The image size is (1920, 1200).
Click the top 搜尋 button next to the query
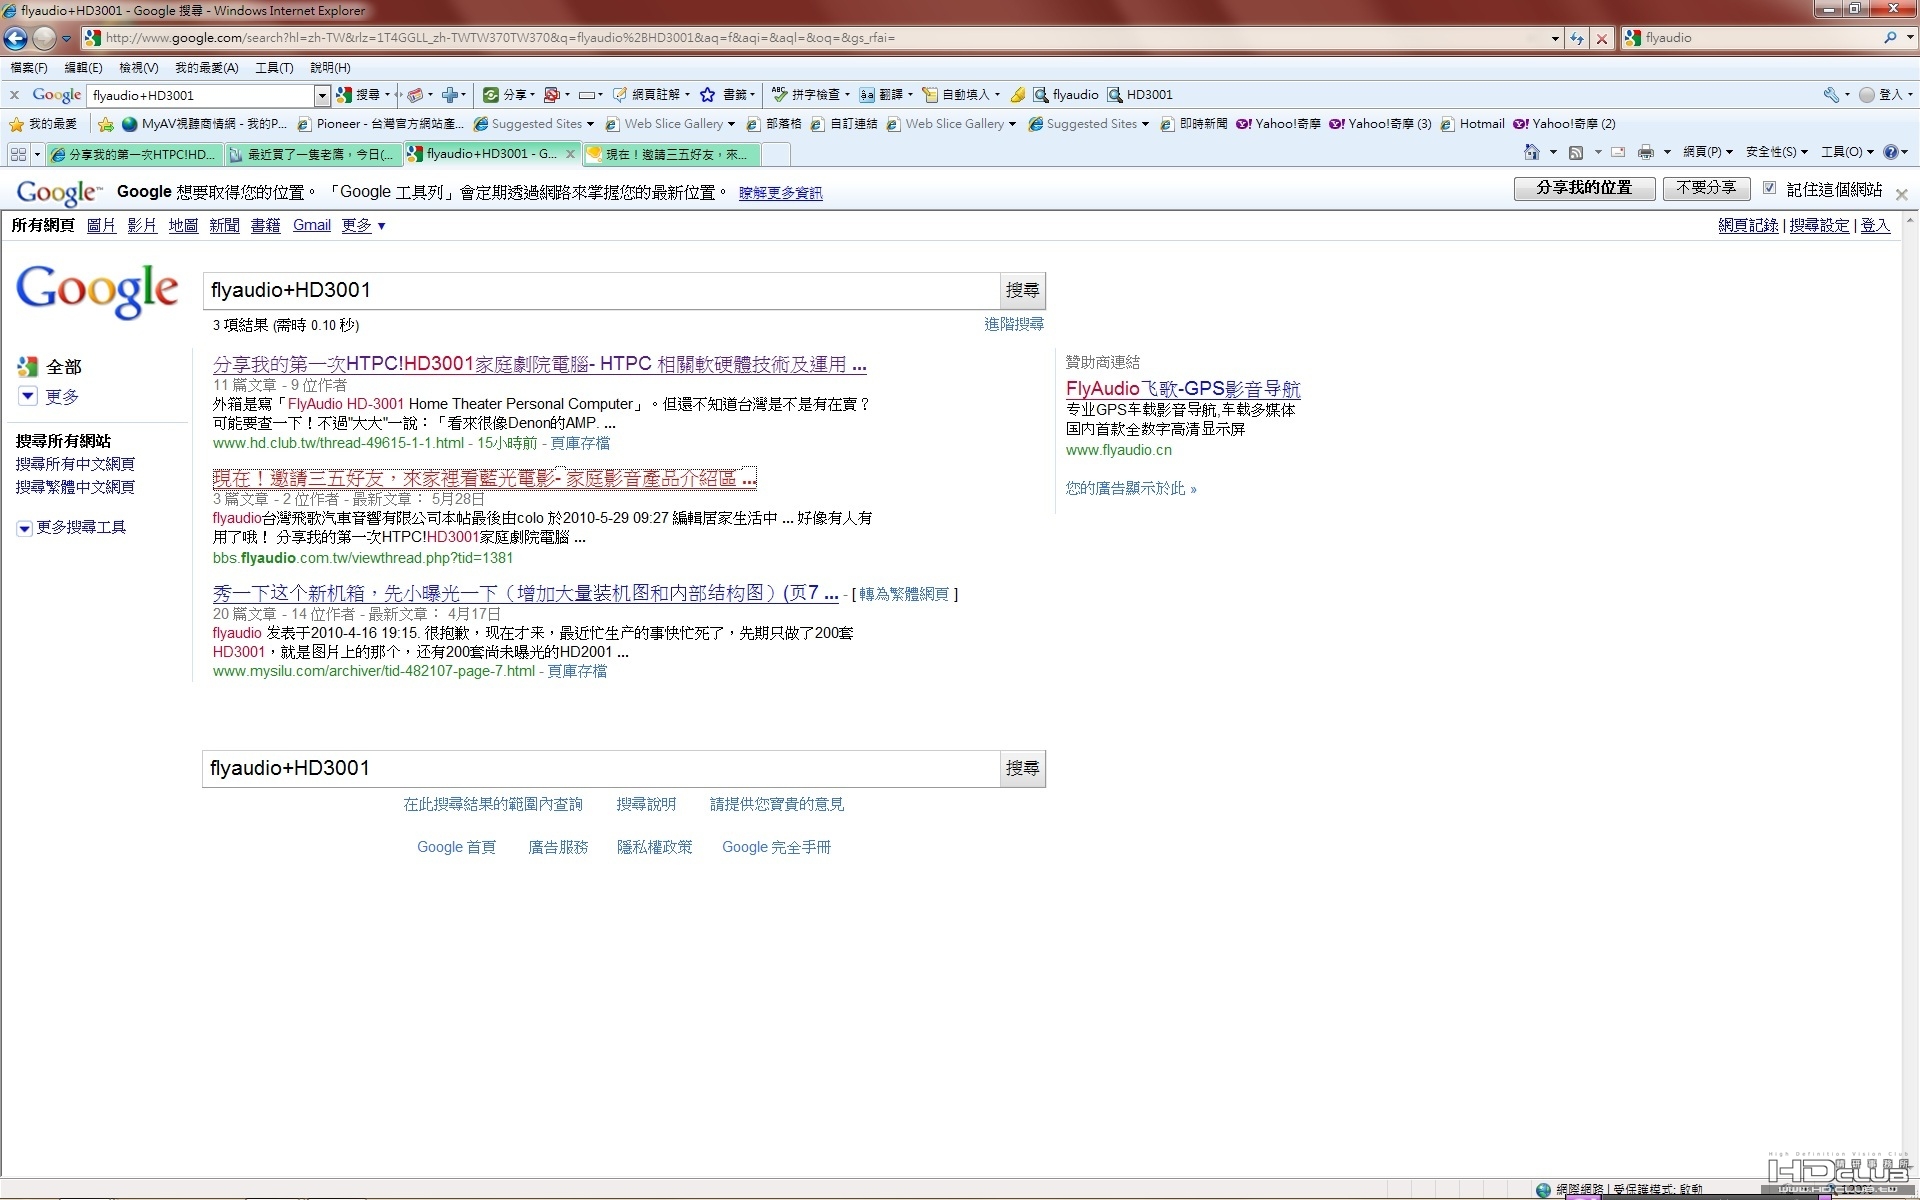(1022, 290)
